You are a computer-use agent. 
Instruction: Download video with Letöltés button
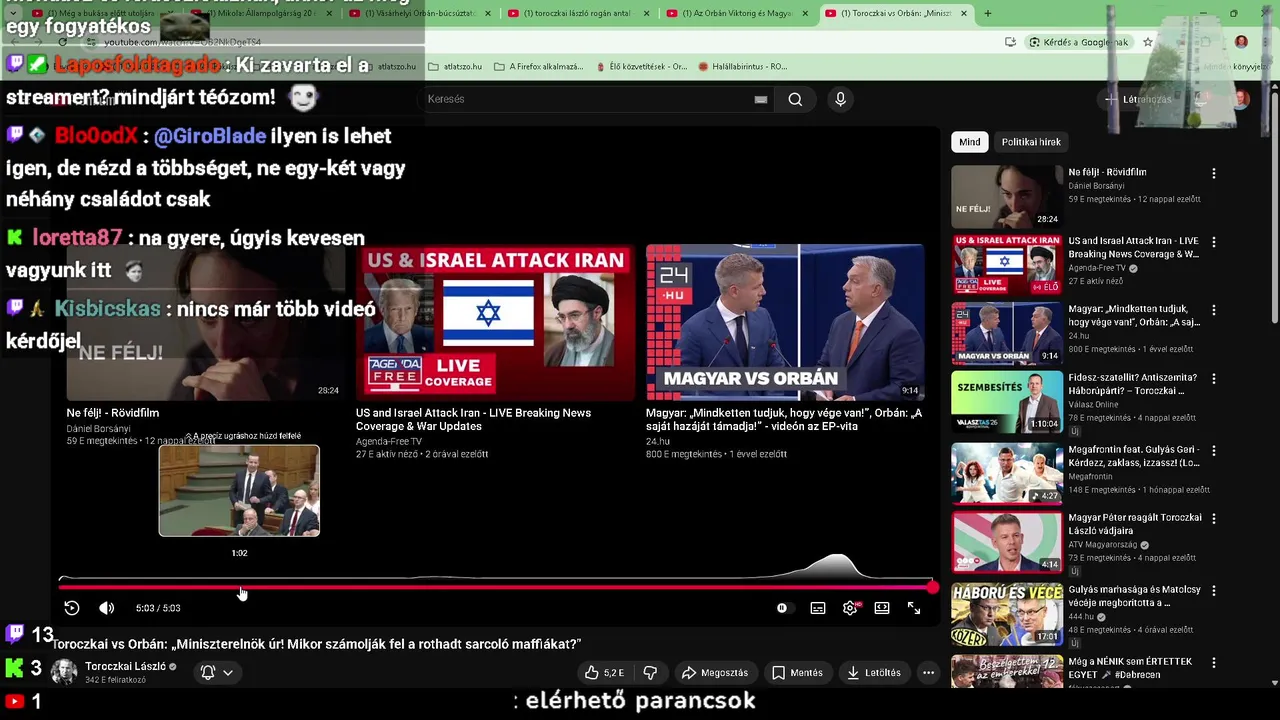coord(873,673)
